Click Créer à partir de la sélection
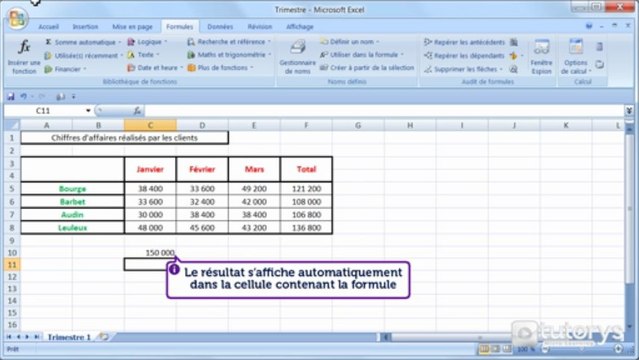Image resolution: width=639 pixels, height=360 pixels. (x=367, y=68)
